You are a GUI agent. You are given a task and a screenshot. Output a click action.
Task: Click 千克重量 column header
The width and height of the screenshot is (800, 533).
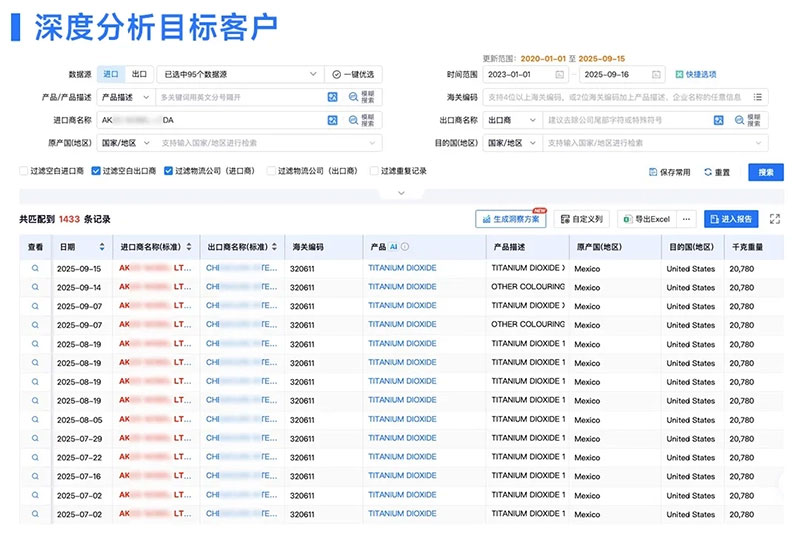[x=747, y=247]
